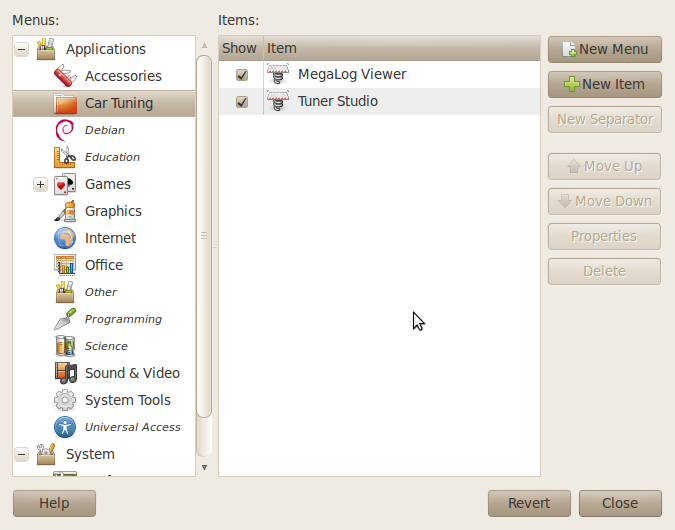Click the Universal Access icon
The image size is (675, 530).
pos(65,427)
